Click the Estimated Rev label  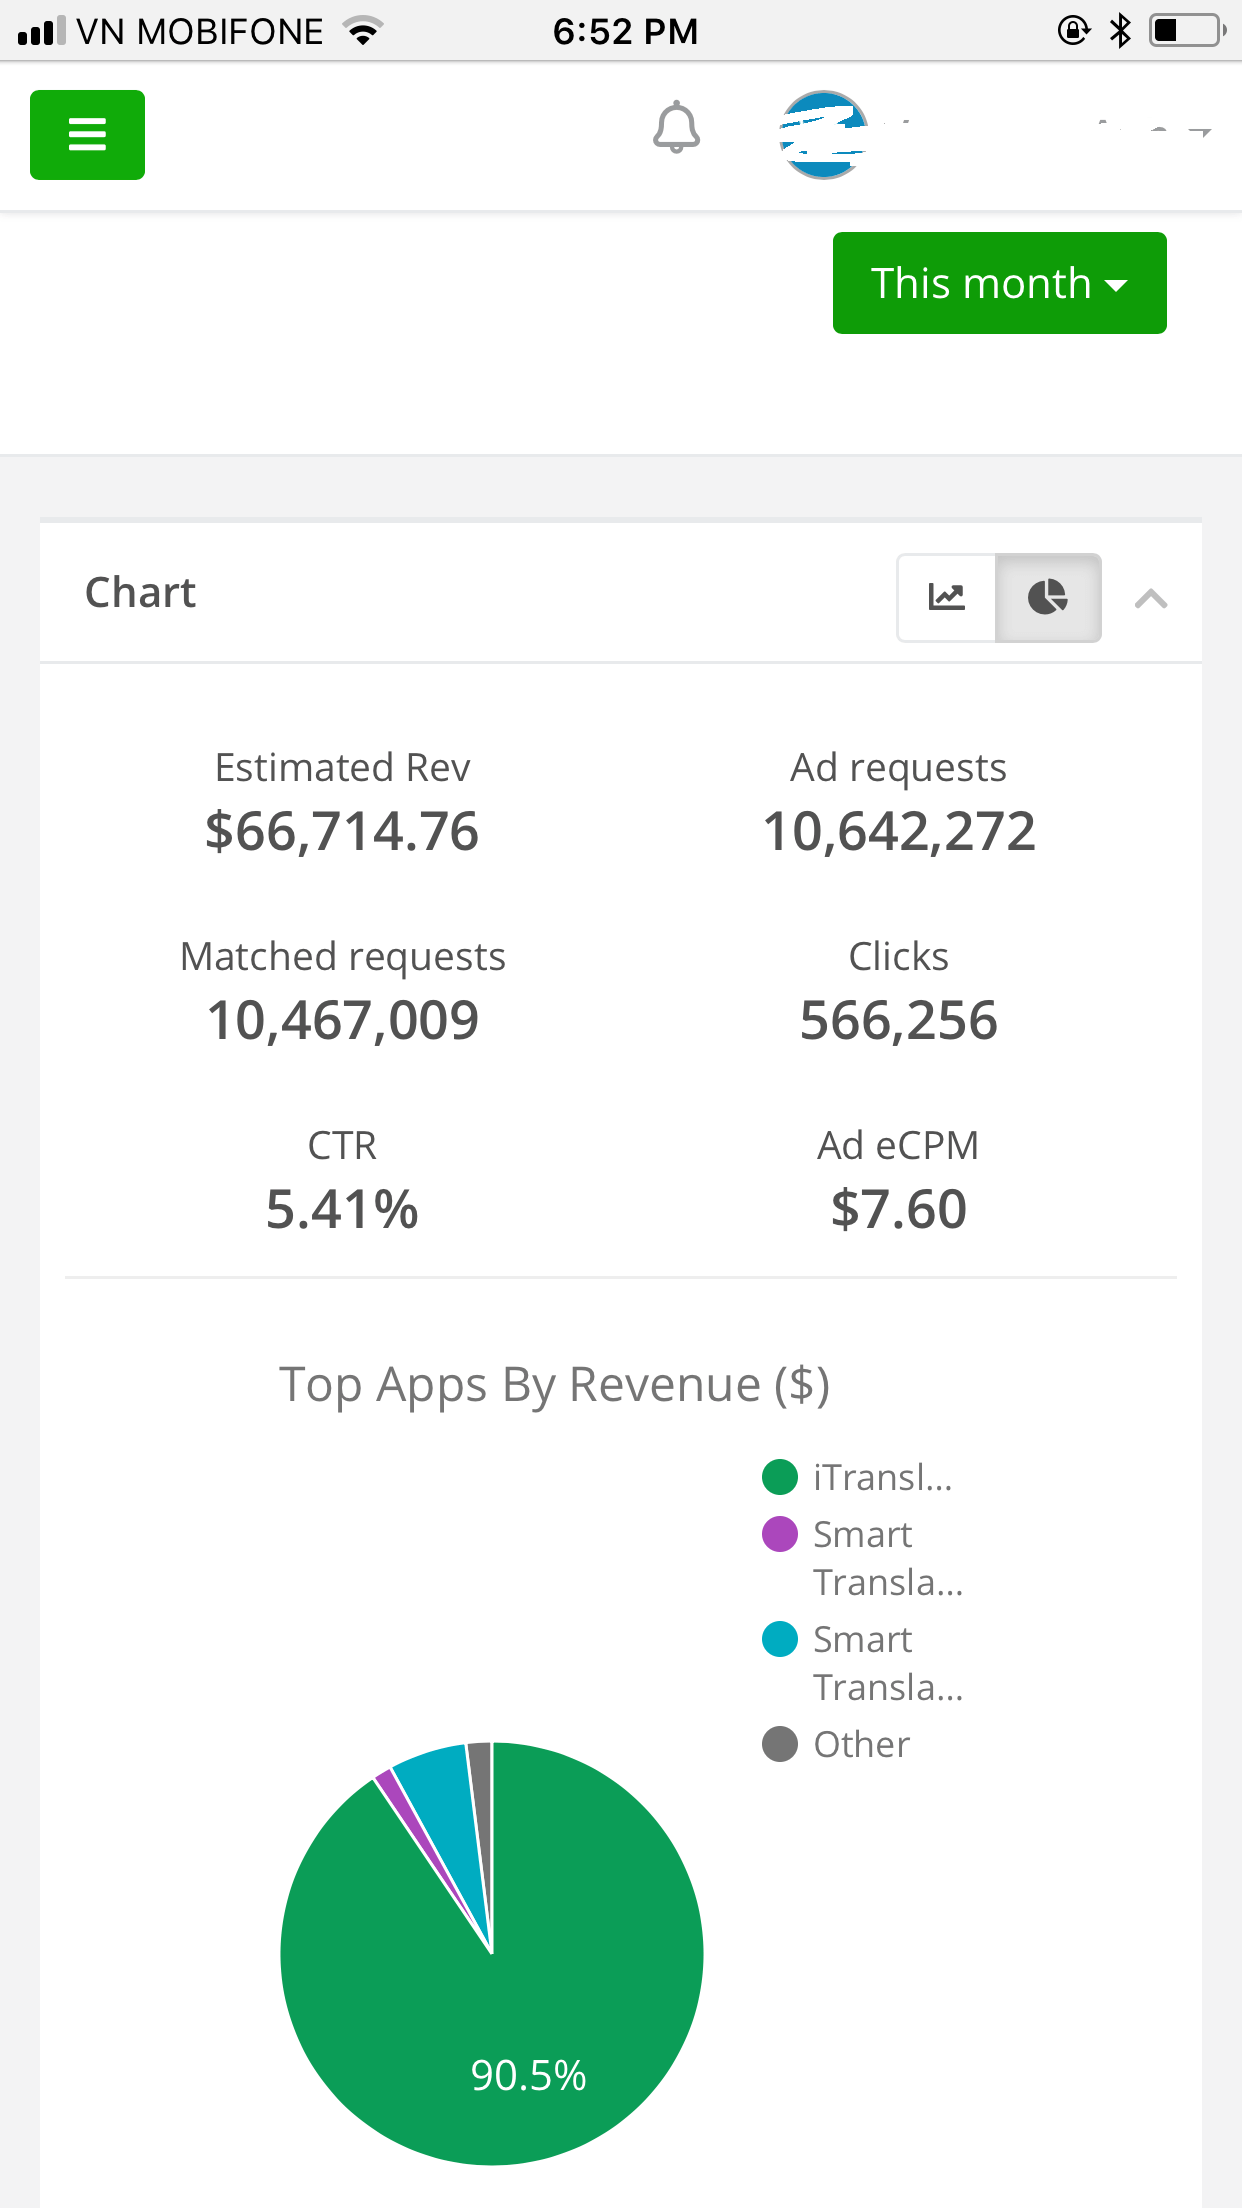(x=342, y=767)
